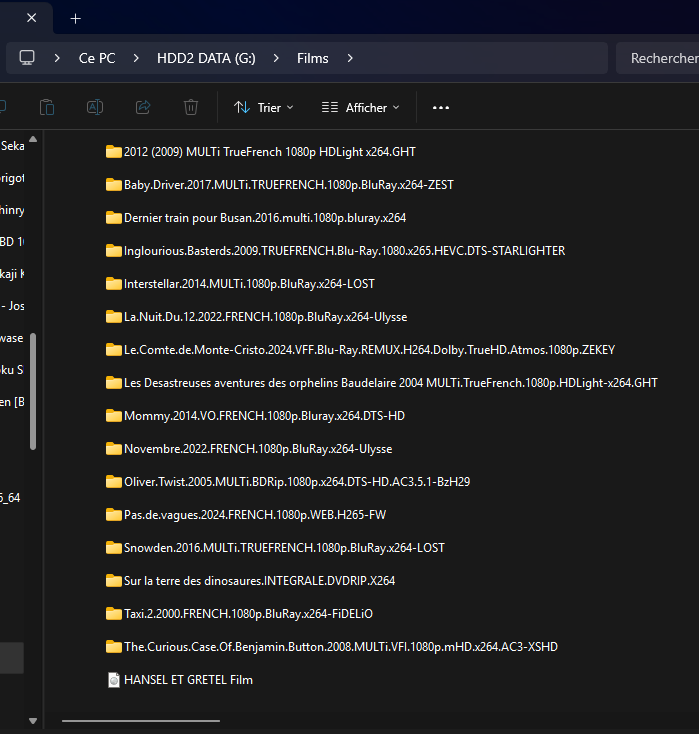Screen dimensions: 699x734
Task: Click folder icon of Inglourious.Basterds.2009
Action: [x=113, y=250]
